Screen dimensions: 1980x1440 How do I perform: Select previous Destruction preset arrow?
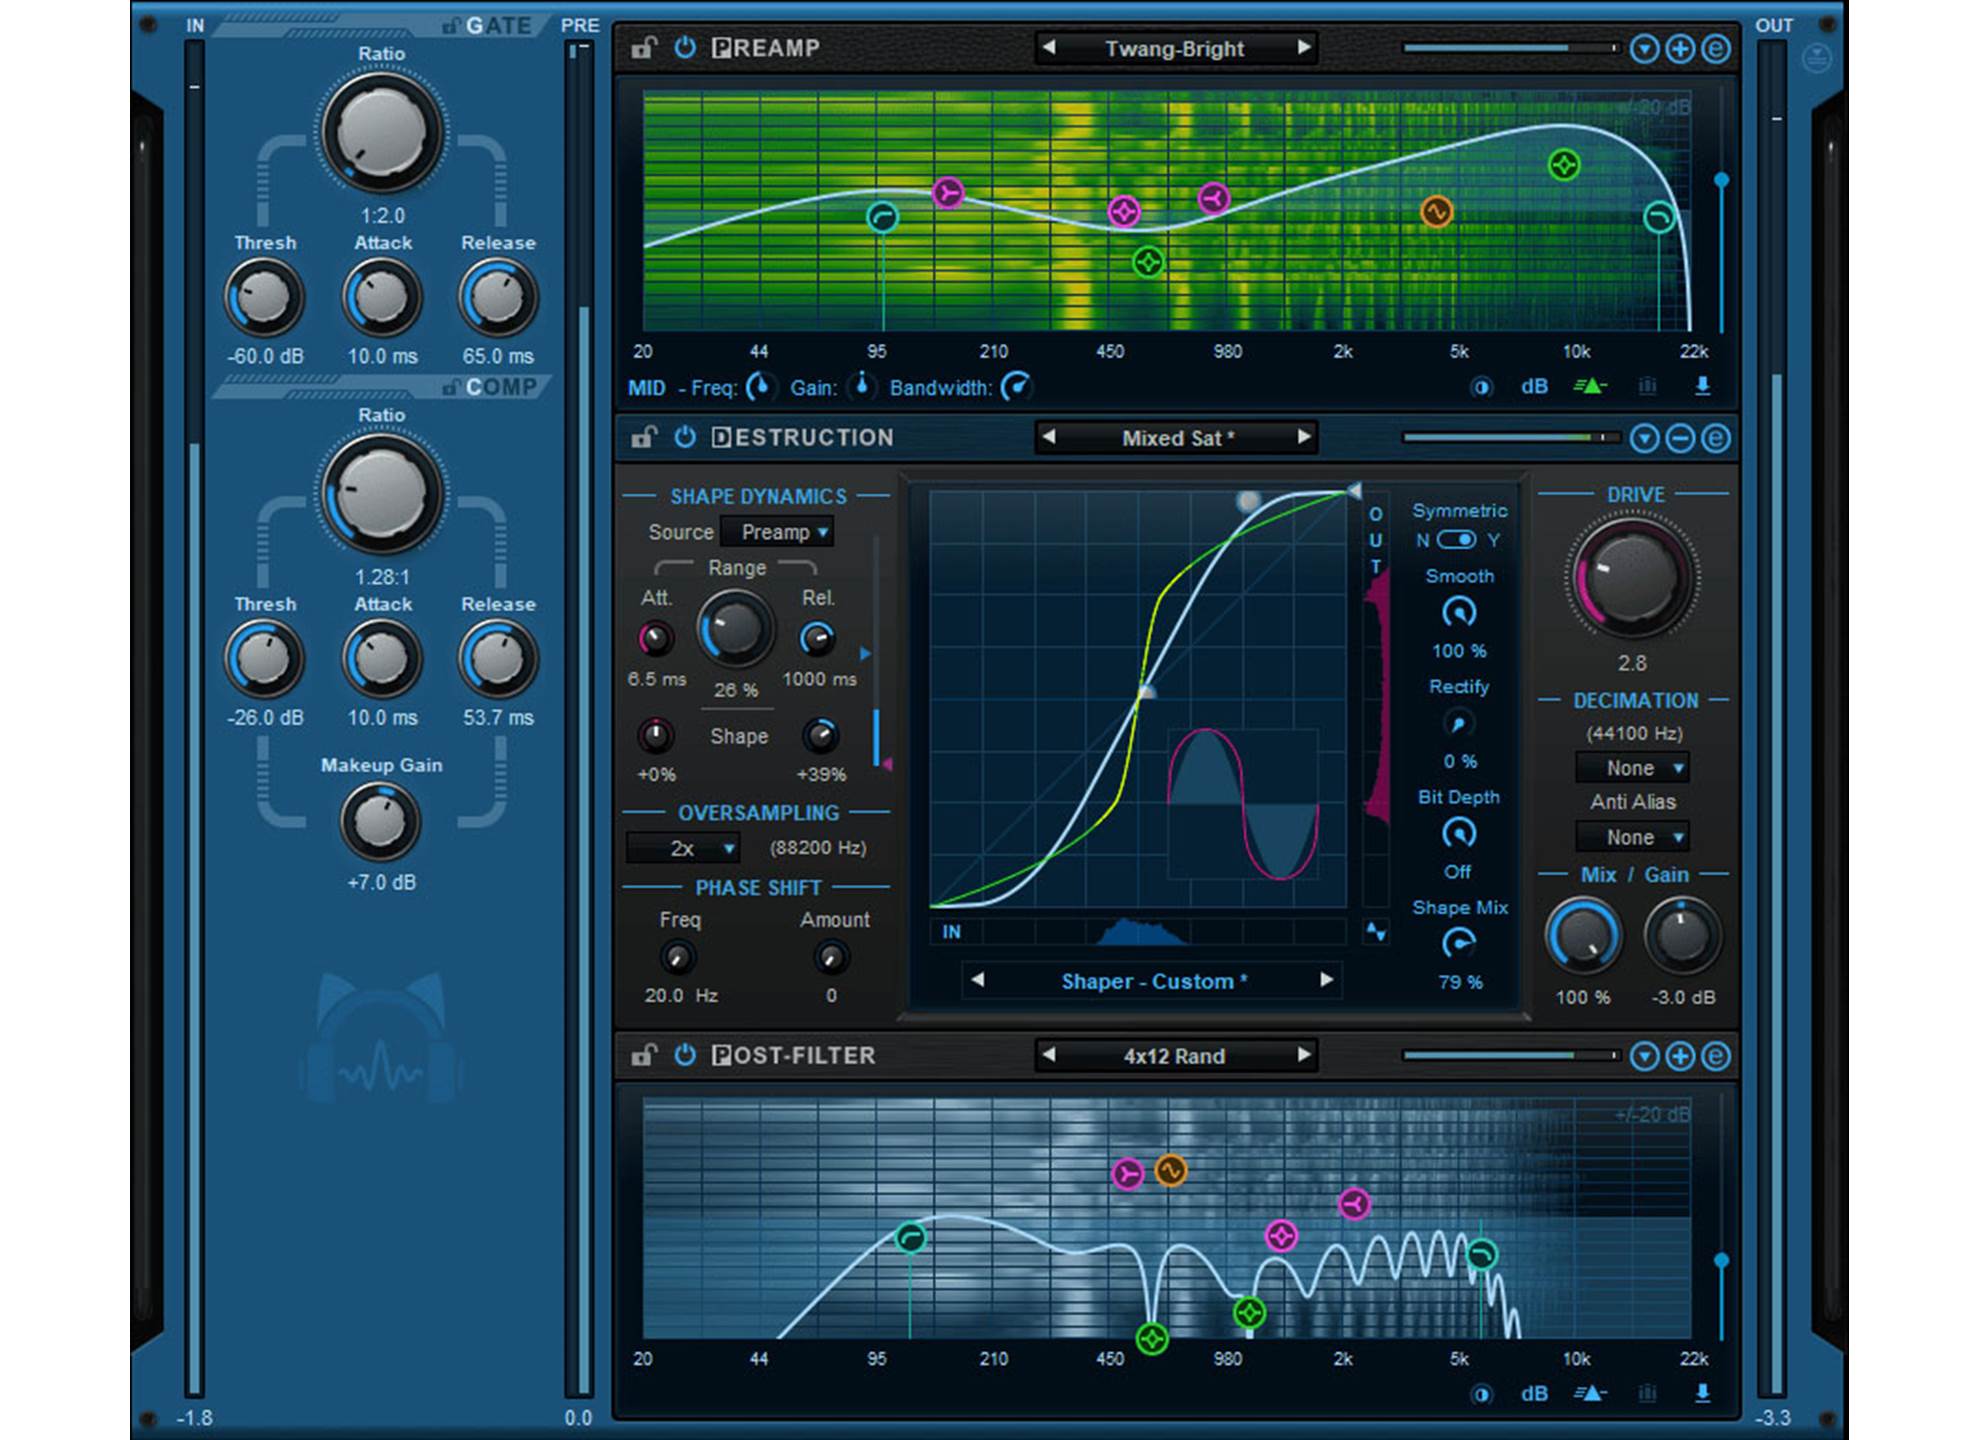pos(1048,437)
